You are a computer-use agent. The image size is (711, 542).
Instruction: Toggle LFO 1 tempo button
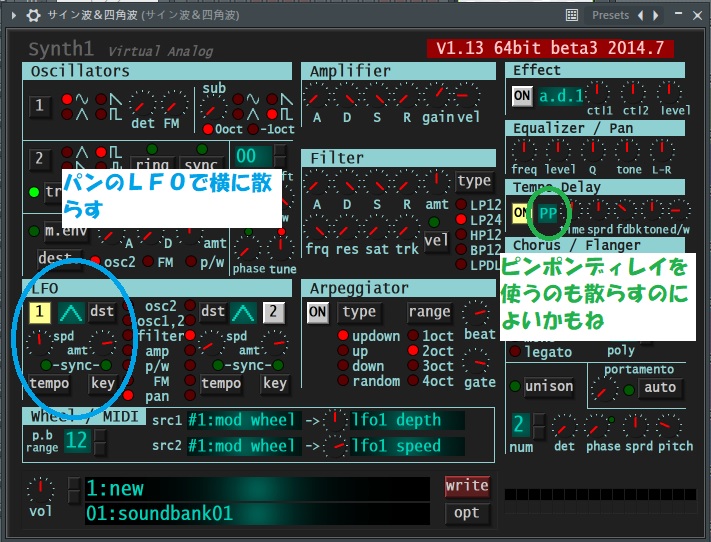coord(49,384)
